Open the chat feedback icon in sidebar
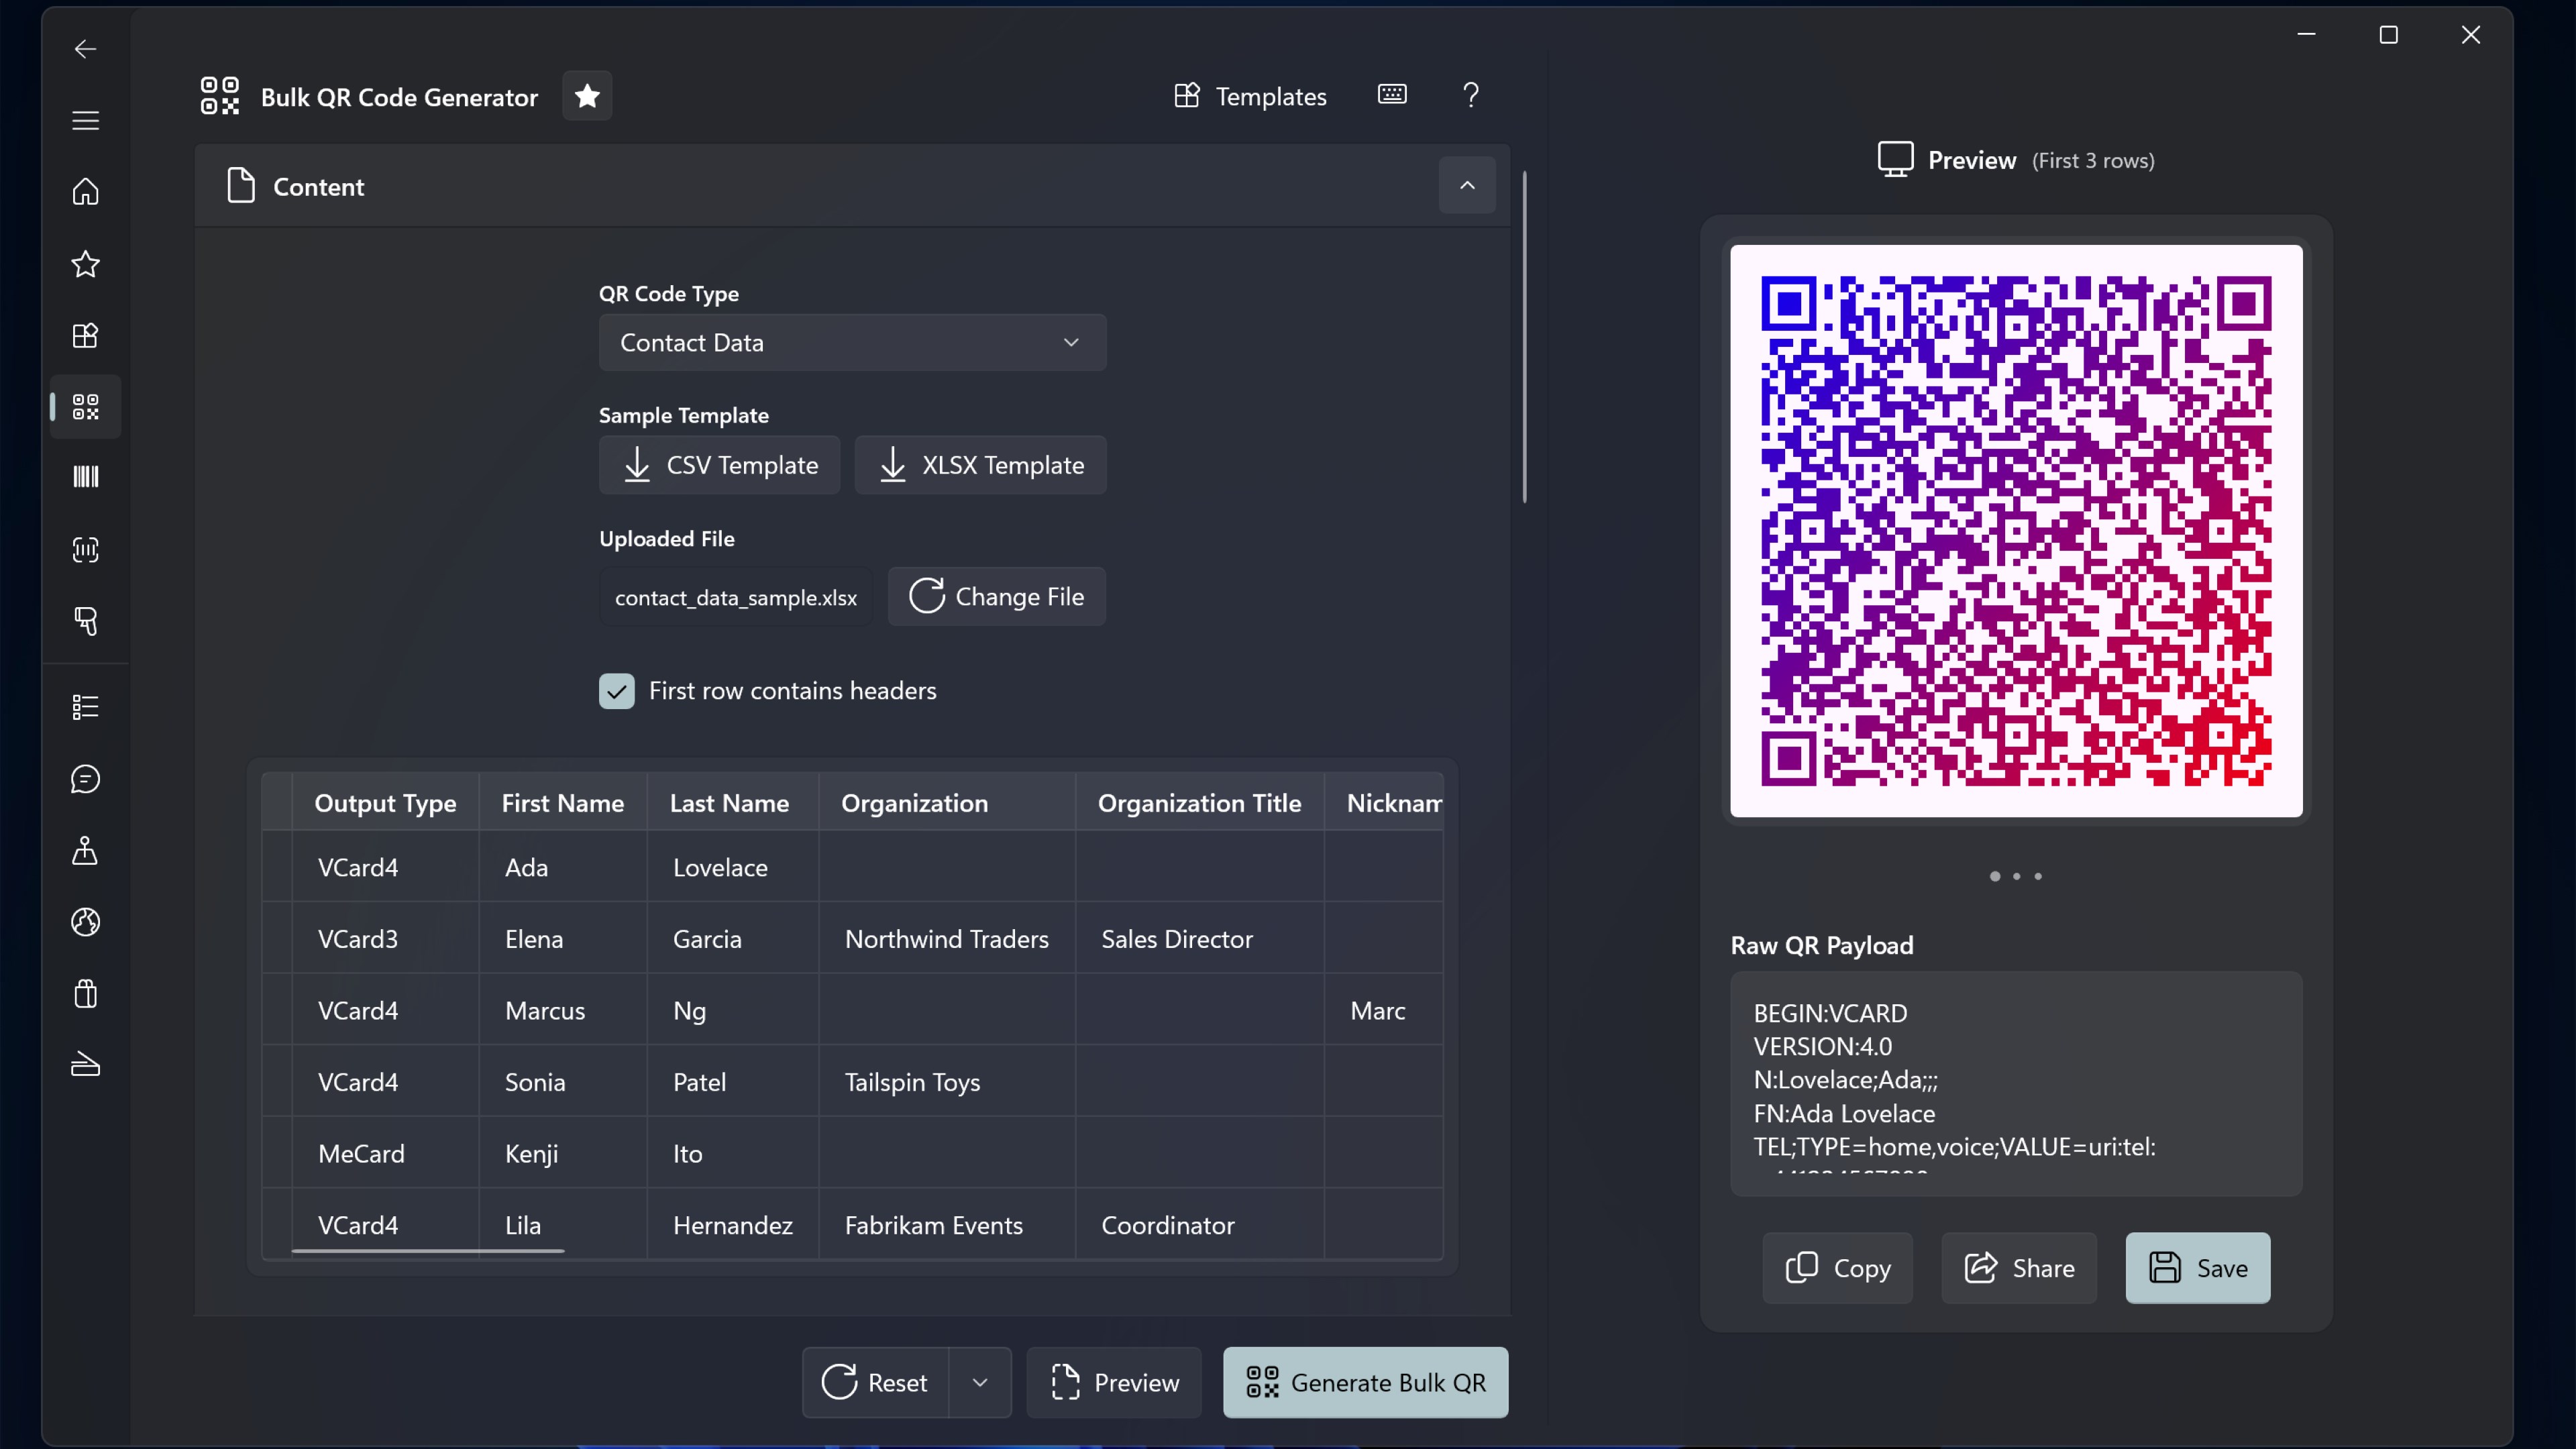The width and height of the screenshot is (2576, 1449). click(x=85, y=779)
